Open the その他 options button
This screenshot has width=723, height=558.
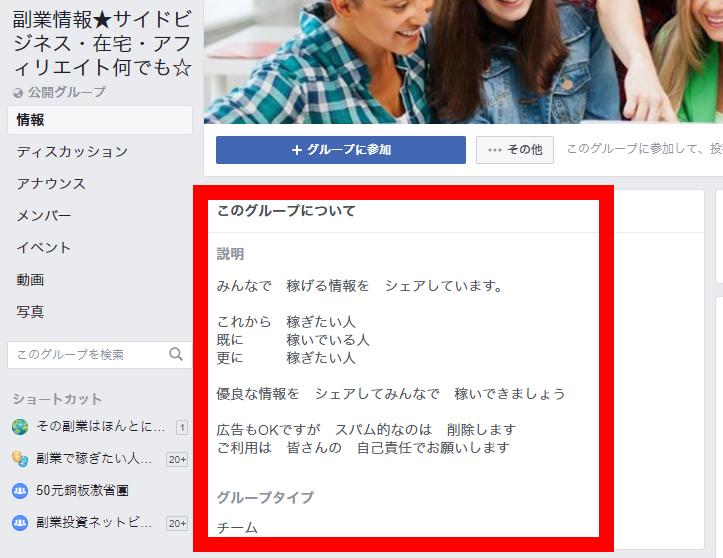[x=515, y=150]
